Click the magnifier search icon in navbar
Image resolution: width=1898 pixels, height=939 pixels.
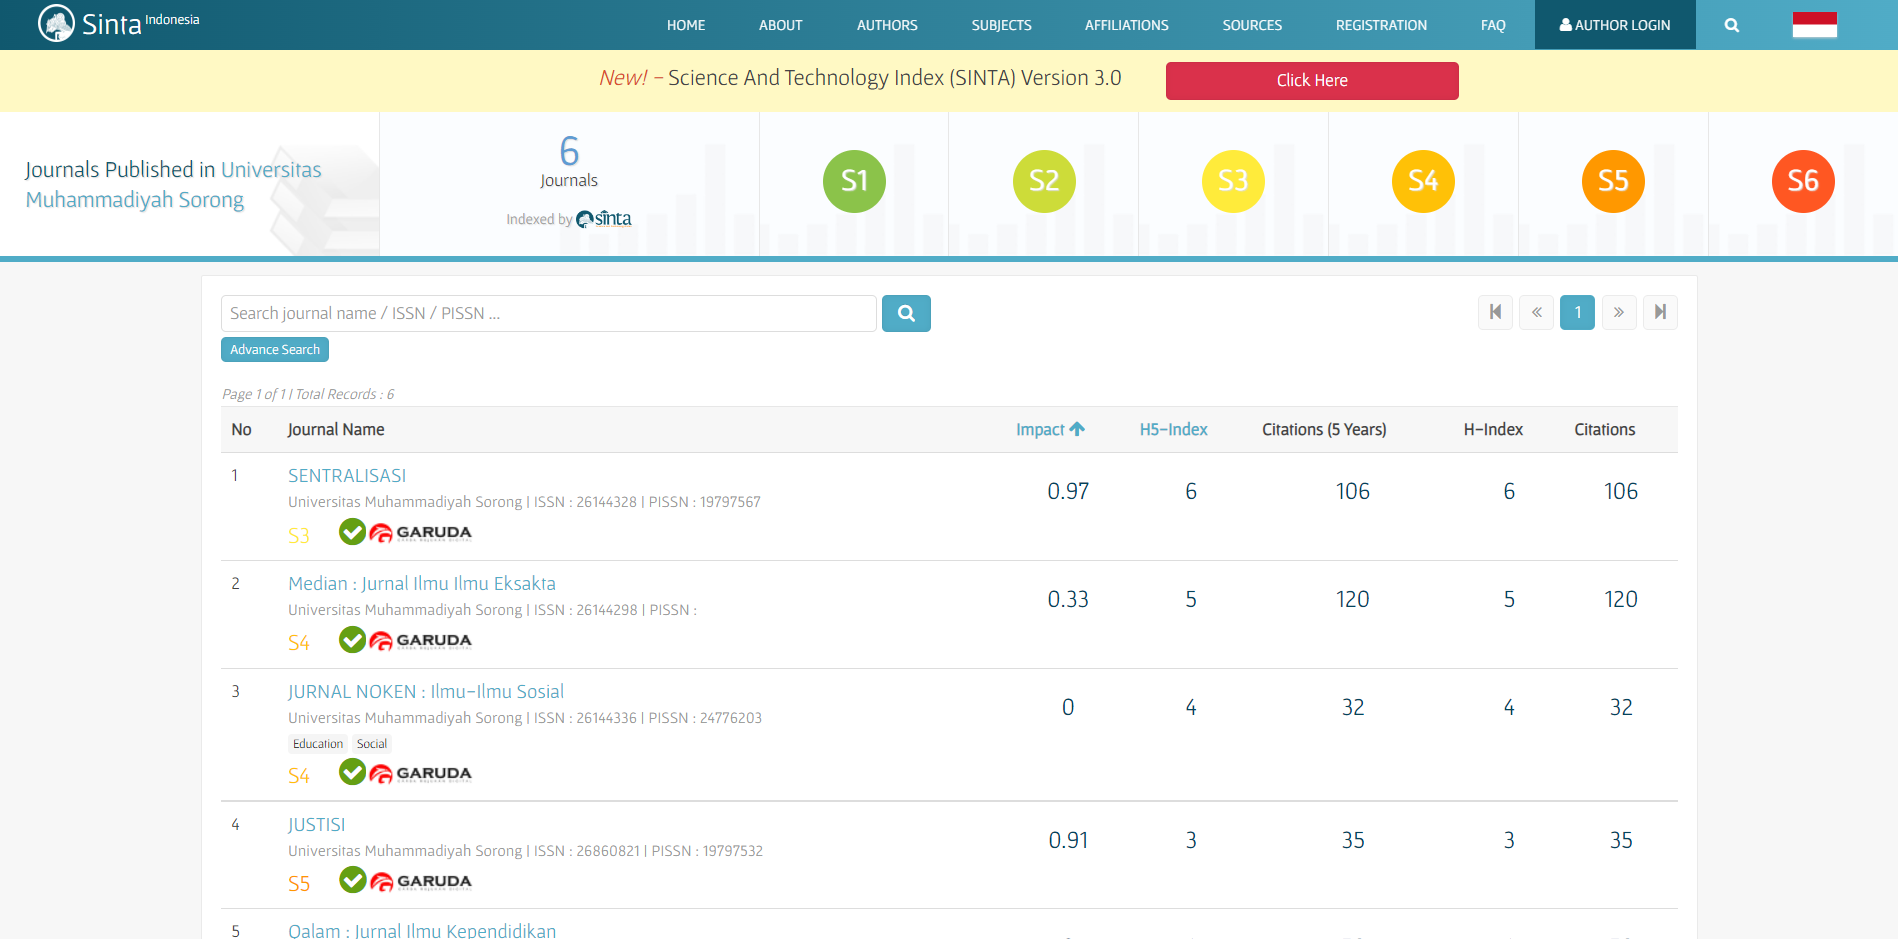coord(1731,25)
